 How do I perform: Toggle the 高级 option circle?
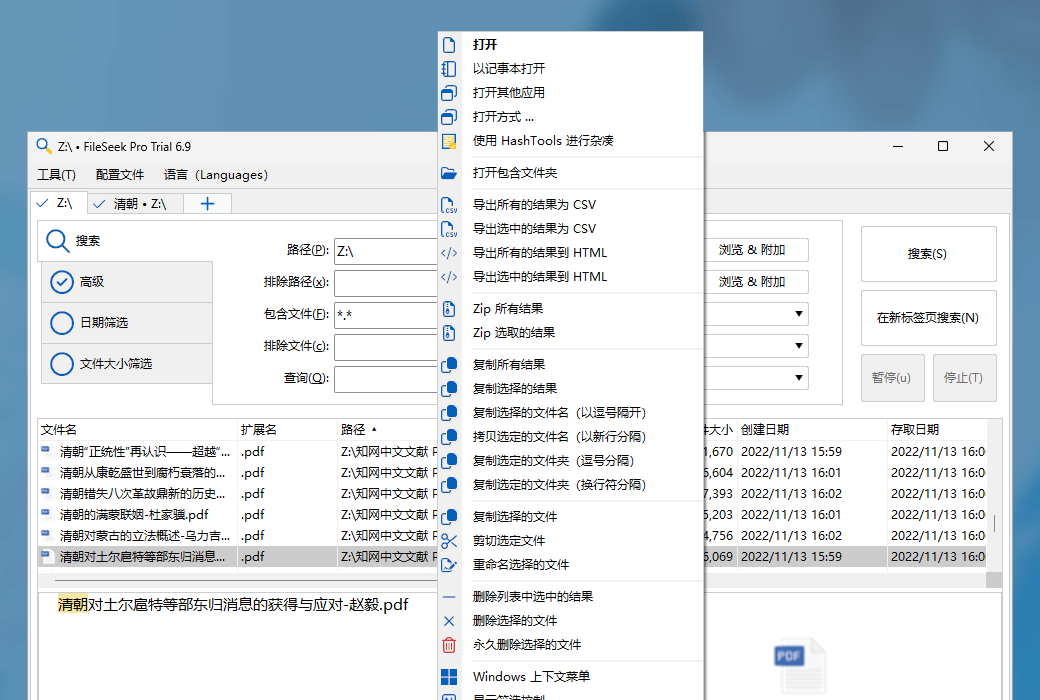(x=62, y=282)
